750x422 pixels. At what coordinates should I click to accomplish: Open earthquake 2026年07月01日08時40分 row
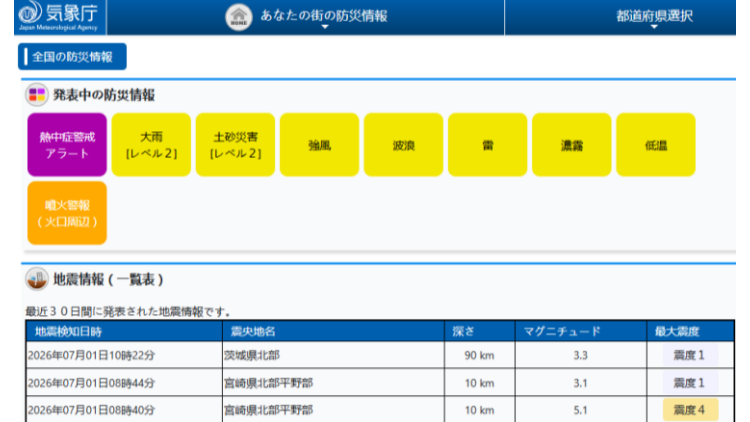pyautogui.click(x=380, y=410)
